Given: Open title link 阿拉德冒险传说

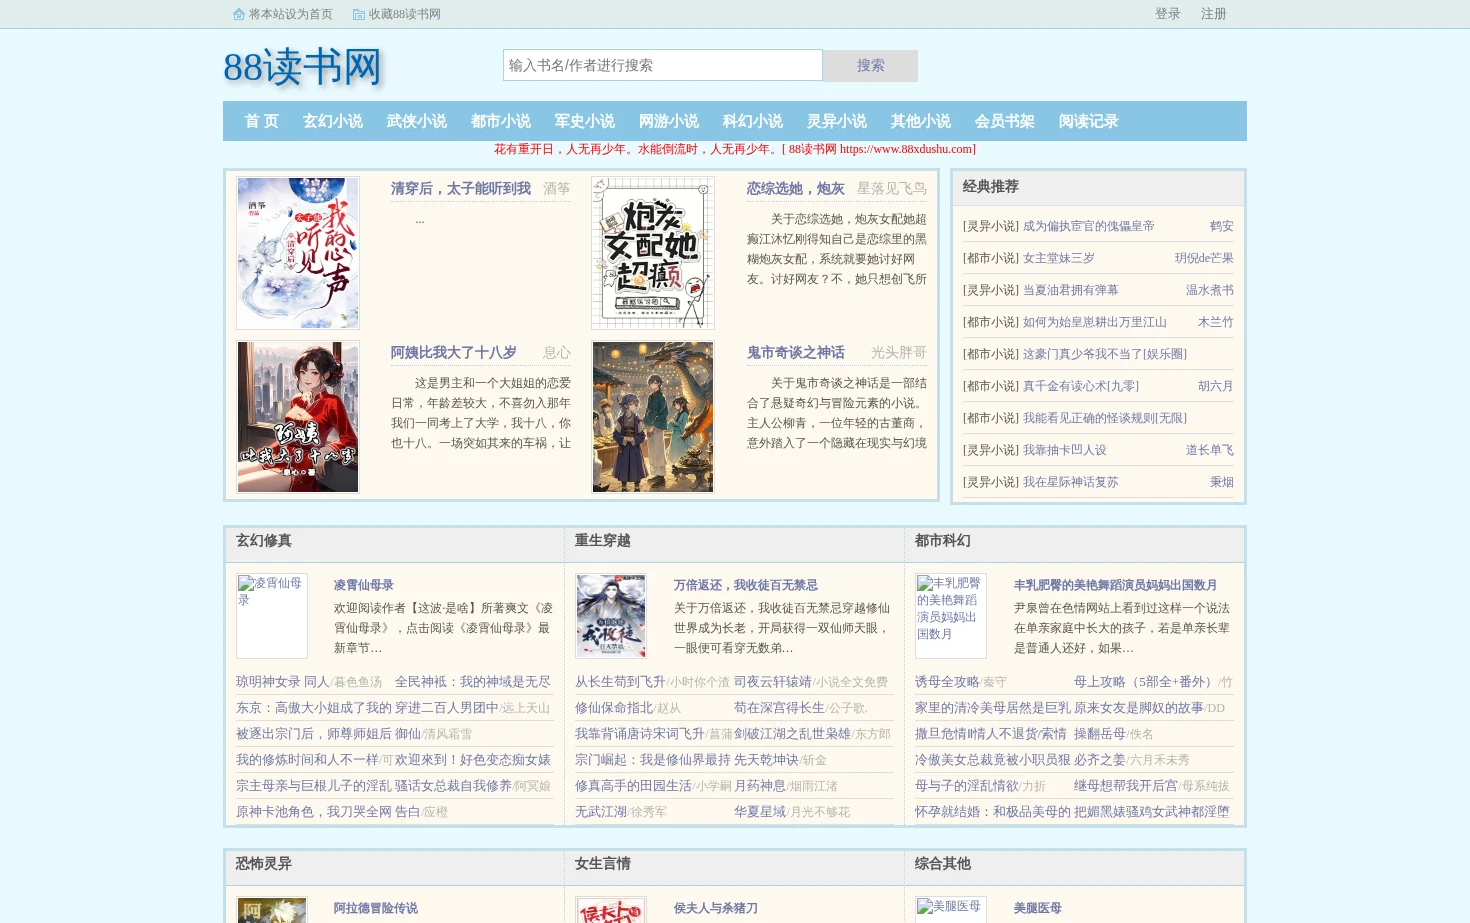Looking at the screenshot, I should (376, 908).
